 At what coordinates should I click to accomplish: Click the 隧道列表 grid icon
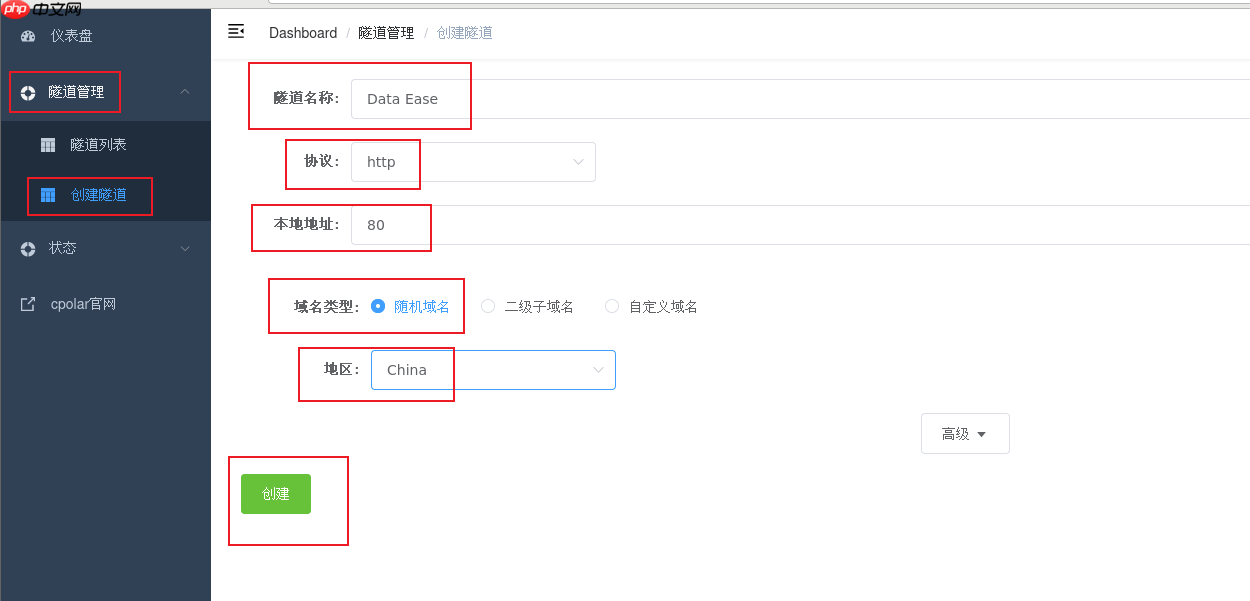47,144
